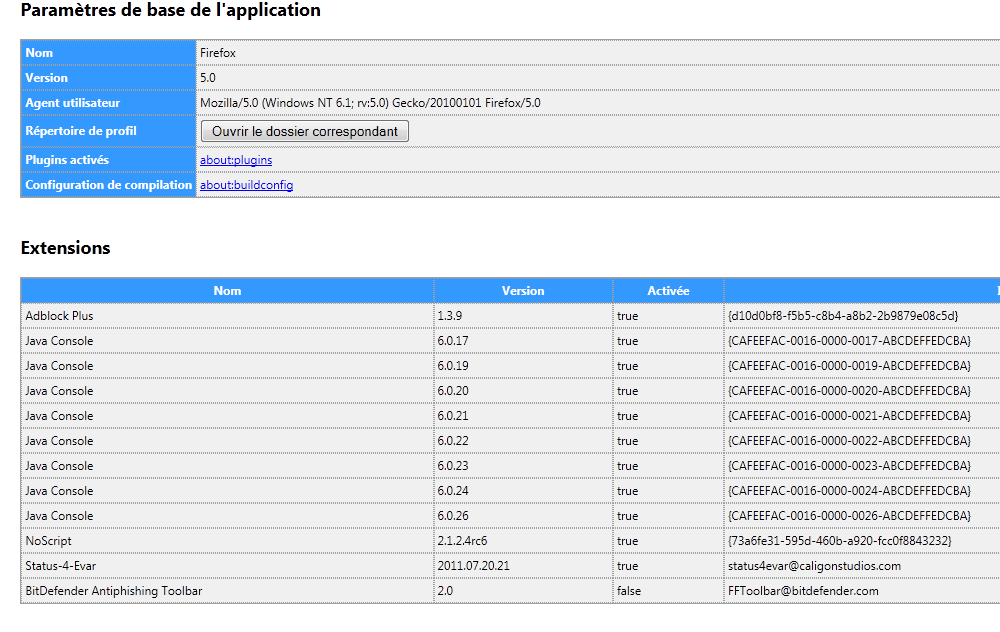The image size is (1000, 632).
Task: Select the ID '{CAFEEFAC-0016-0000-0021-ABCDEFFEDCBA}'
Action: tap(849, 416)
